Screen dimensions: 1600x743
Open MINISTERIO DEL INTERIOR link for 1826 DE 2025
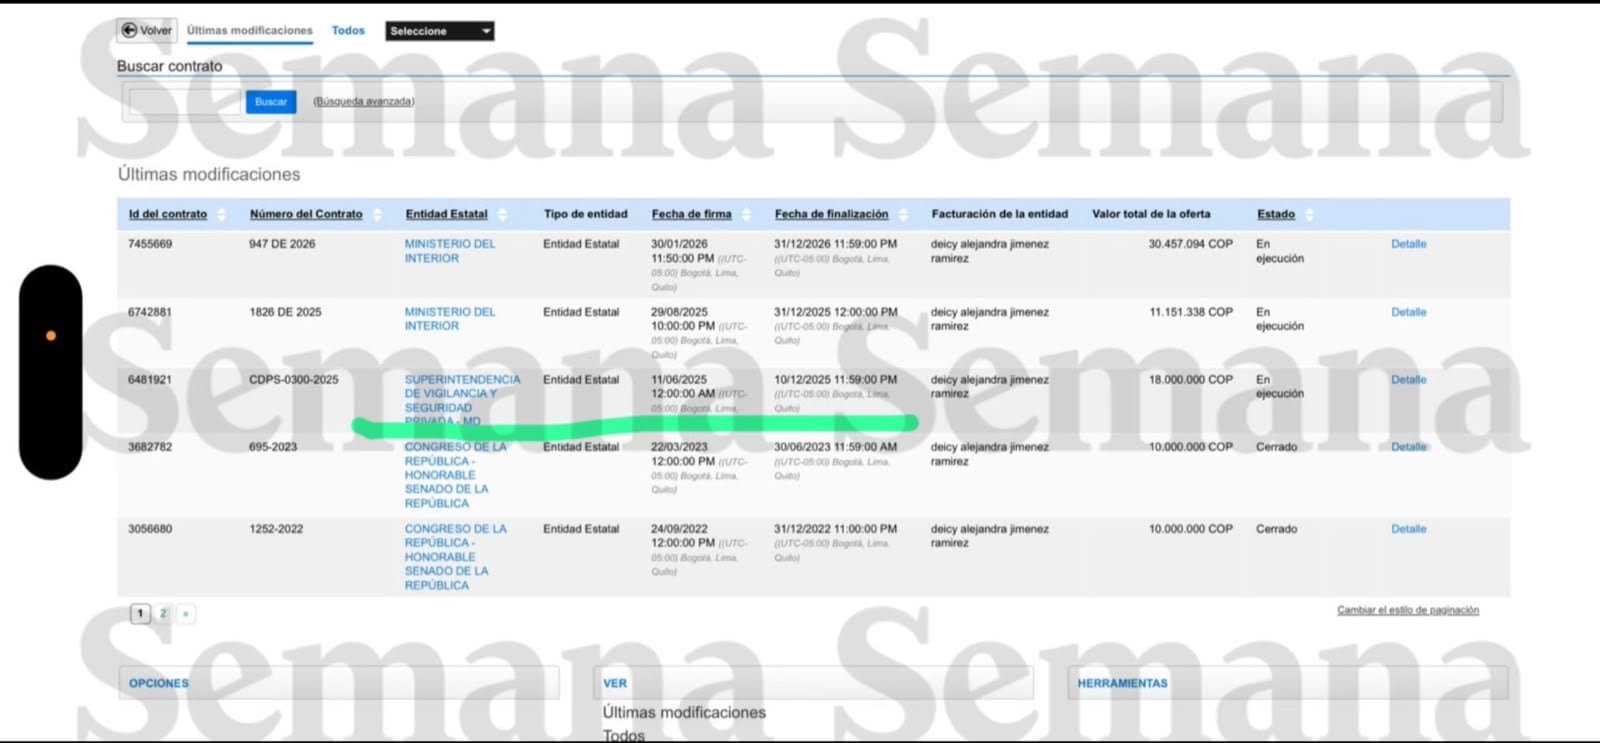tap(450, 319)
